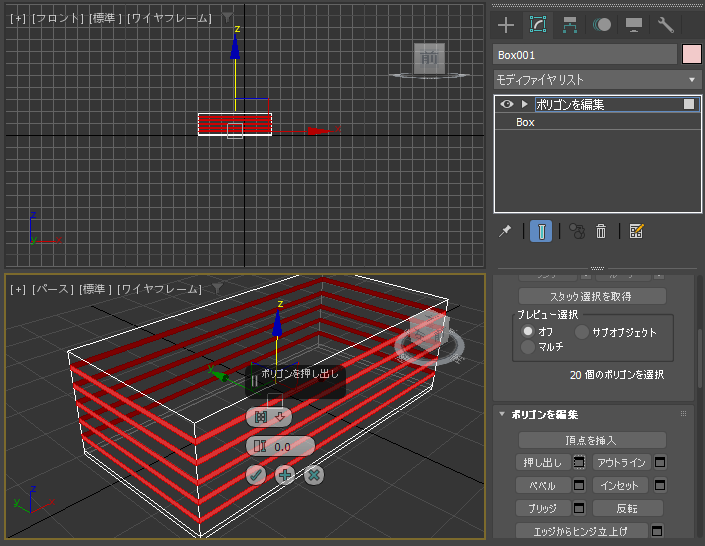Click the Box001 object name field
This screenshot has width=705, height=546.
coord(585,55)
